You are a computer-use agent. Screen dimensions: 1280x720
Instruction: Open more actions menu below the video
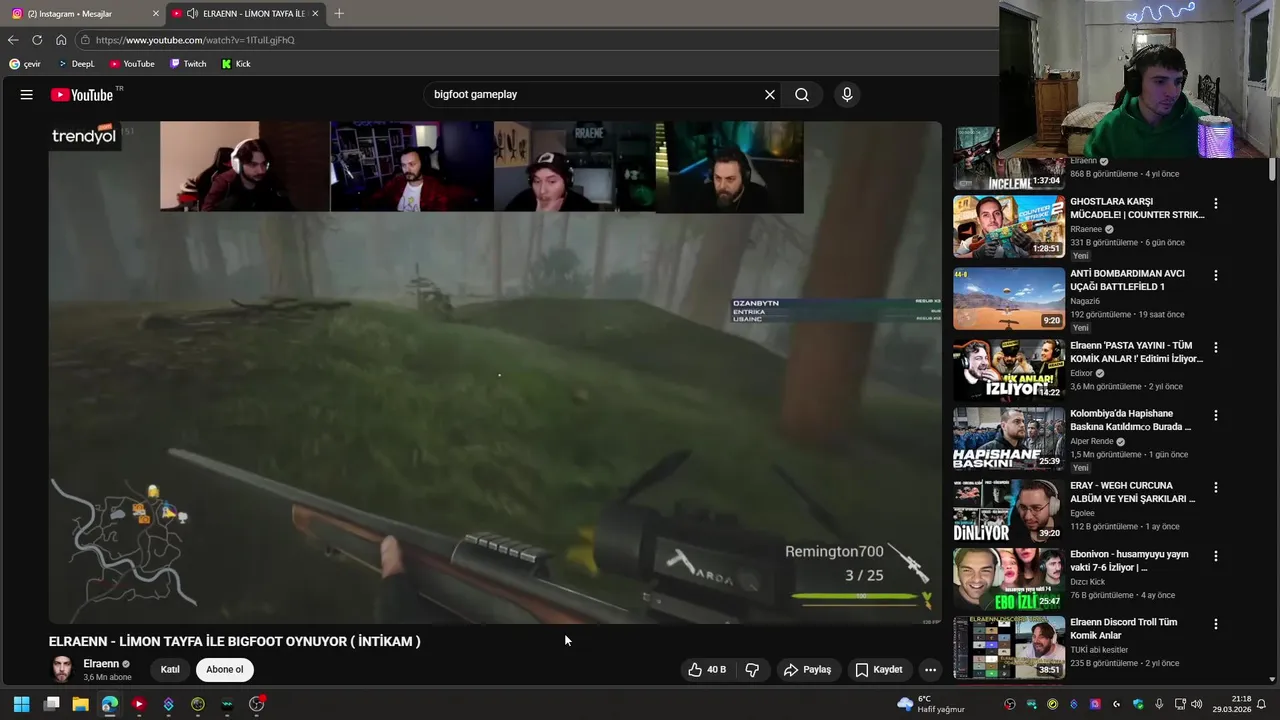(930, 670)
